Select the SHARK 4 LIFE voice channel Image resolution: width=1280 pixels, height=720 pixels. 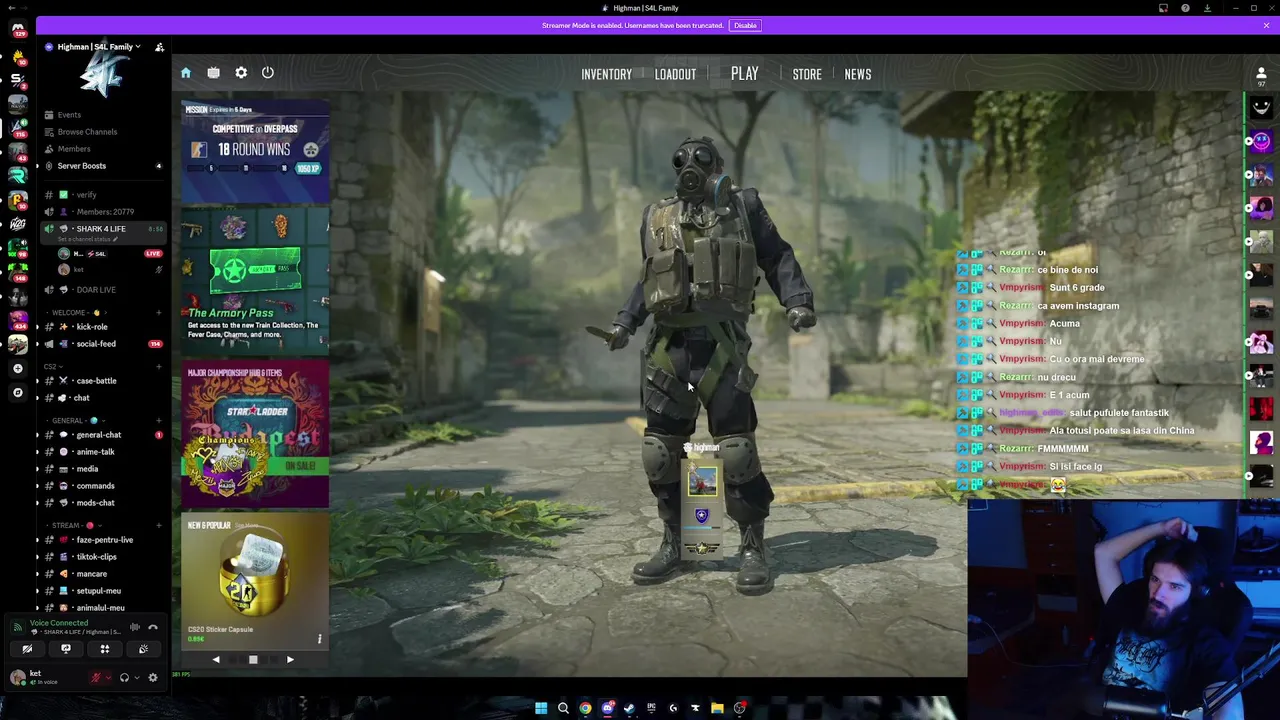click(x=100, y=229)
